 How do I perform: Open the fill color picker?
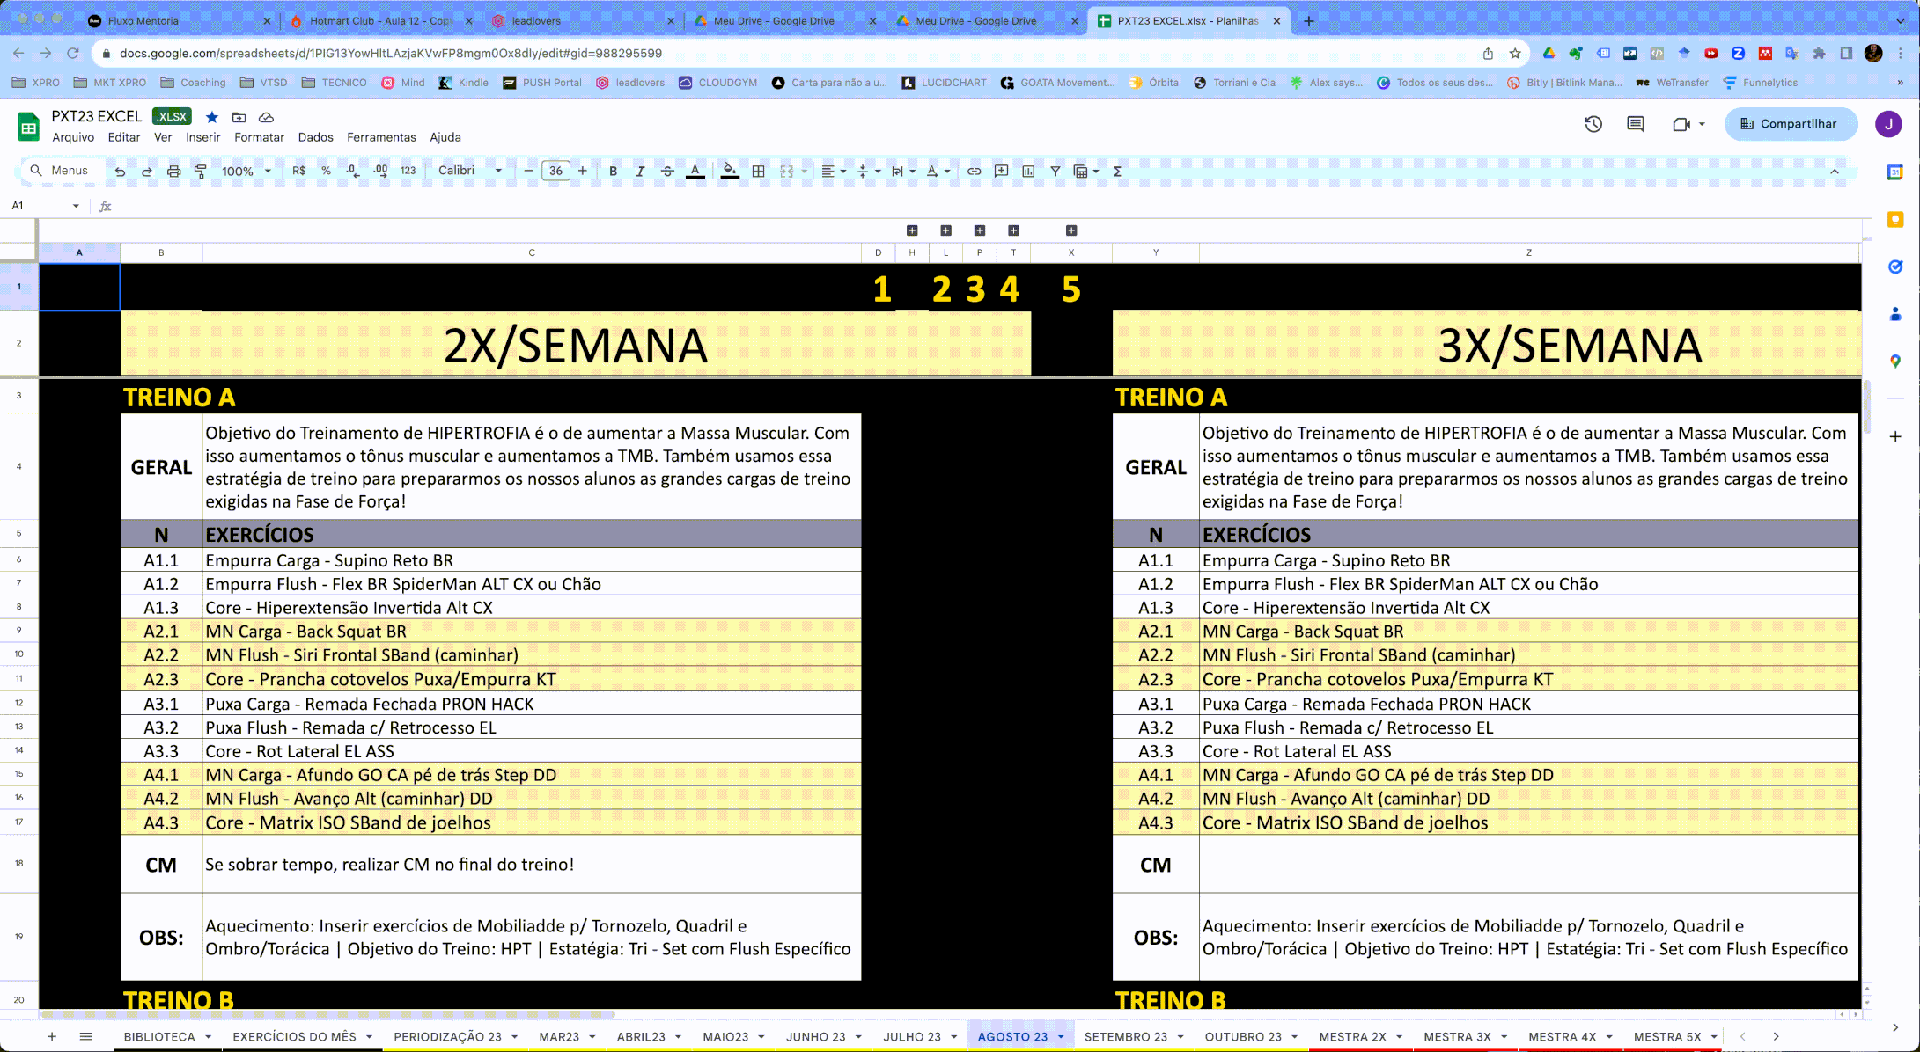pos(730,171)
